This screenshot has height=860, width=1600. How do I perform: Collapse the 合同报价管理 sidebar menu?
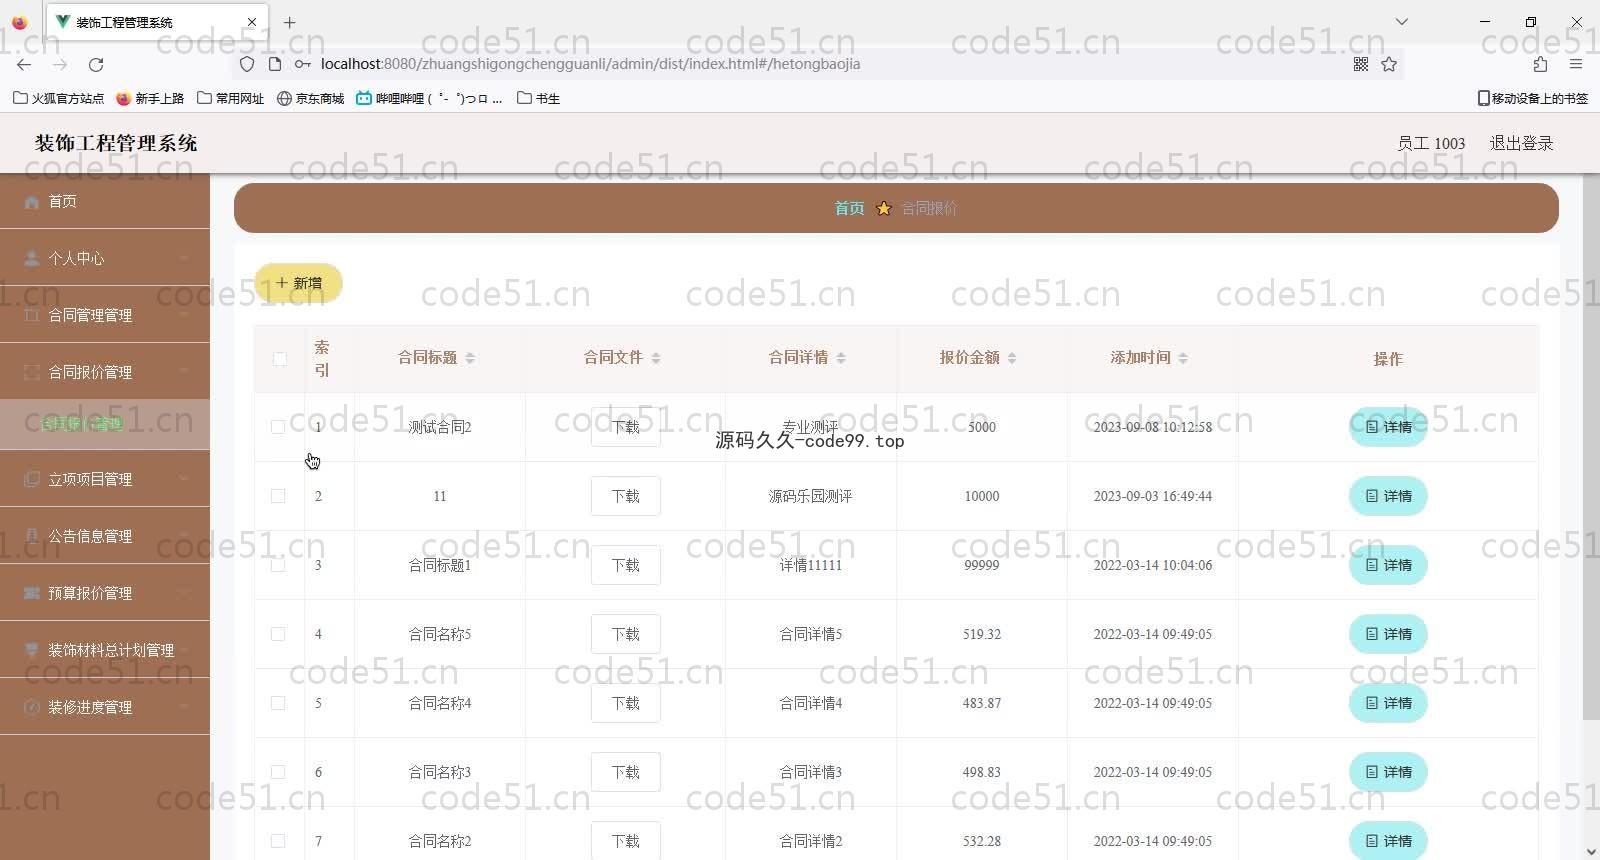105,372
